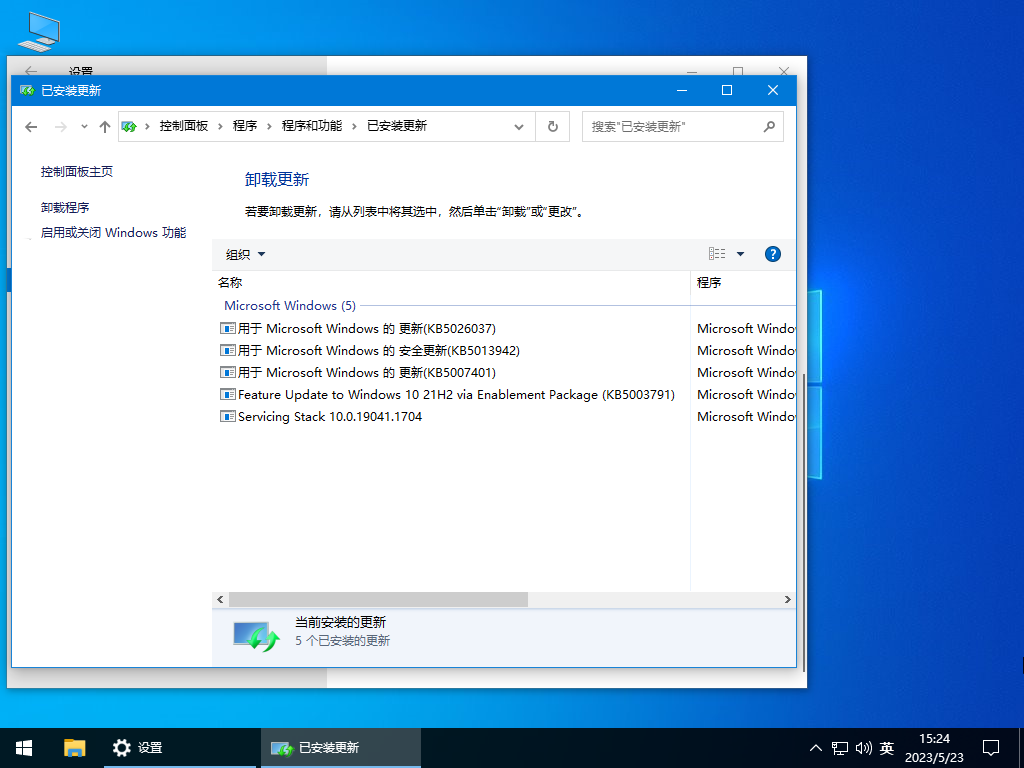Screen dimensions: 1024x768
Task: Expand the address bar path dropdown chevron
Action: point(519,126)
